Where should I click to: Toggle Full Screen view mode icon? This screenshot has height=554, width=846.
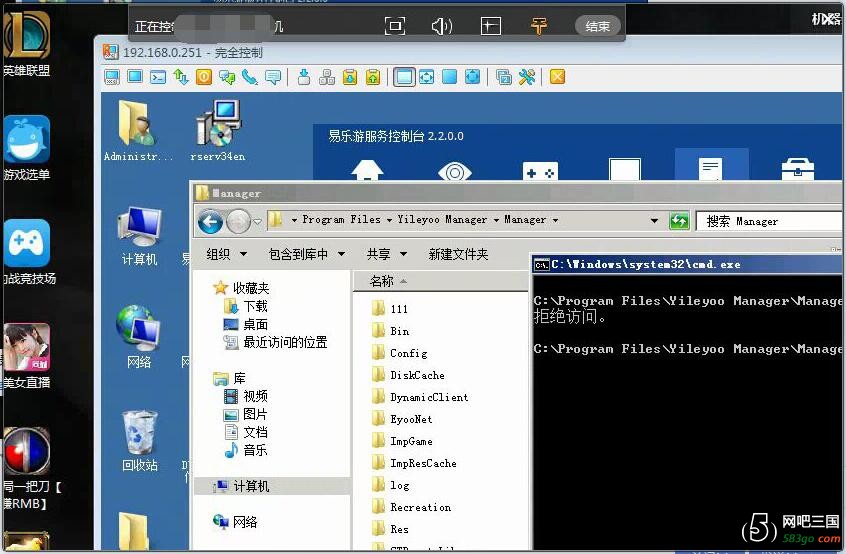pos(449,77)
